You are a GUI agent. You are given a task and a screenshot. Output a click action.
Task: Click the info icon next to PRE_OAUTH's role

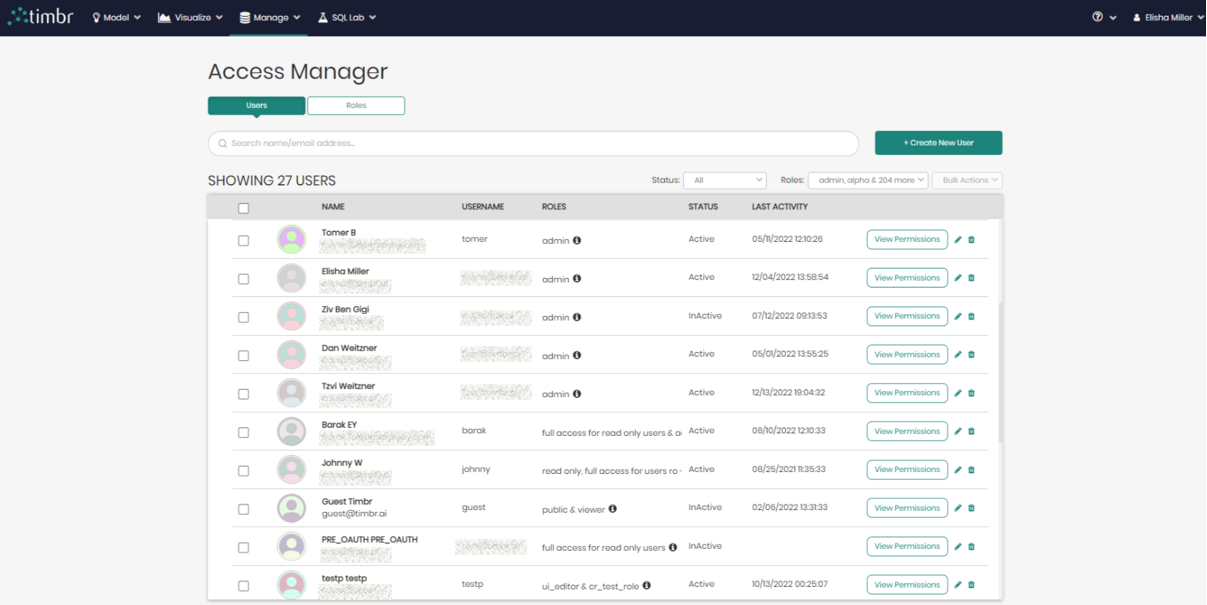(671, 546)
